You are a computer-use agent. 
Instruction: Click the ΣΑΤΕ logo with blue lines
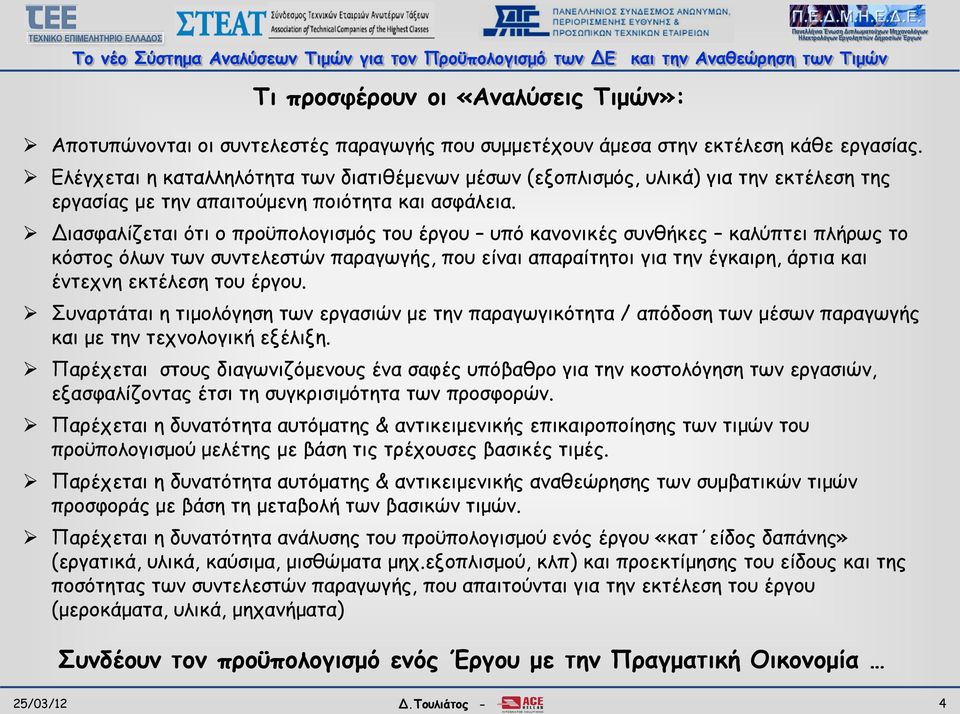point(515,21)
